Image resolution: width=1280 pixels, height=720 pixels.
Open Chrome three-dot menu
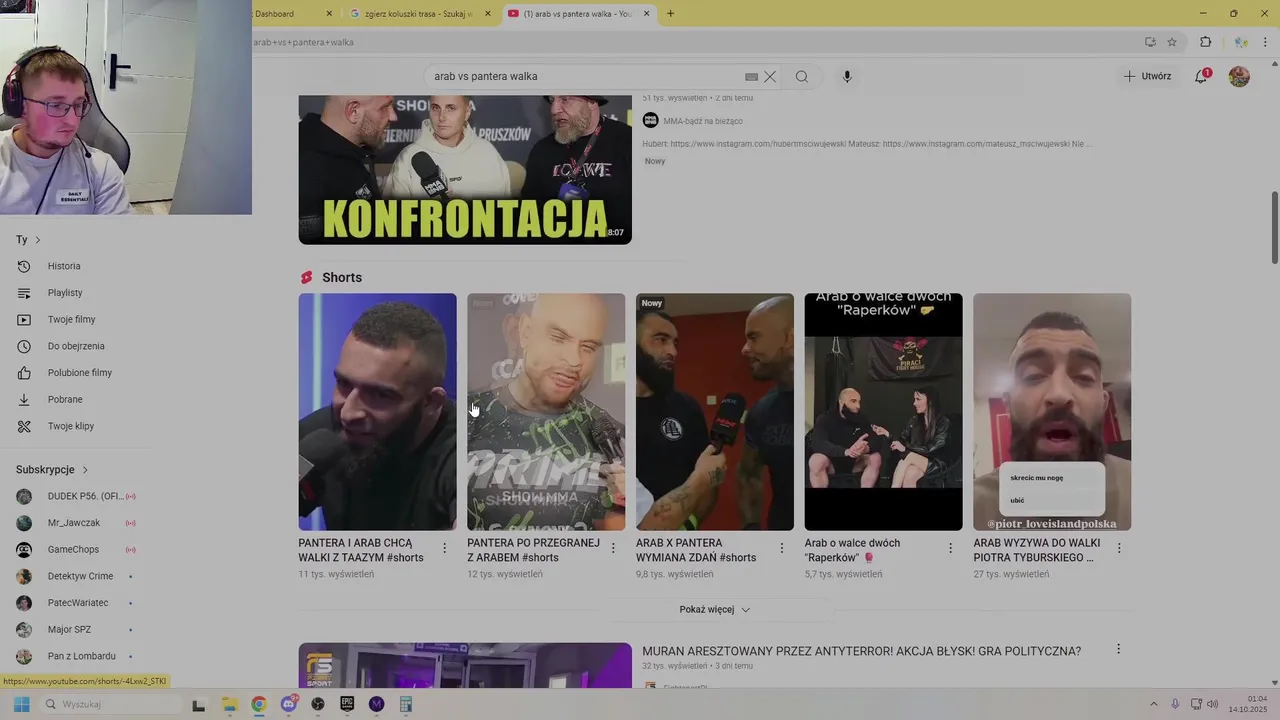[1265, 42]
